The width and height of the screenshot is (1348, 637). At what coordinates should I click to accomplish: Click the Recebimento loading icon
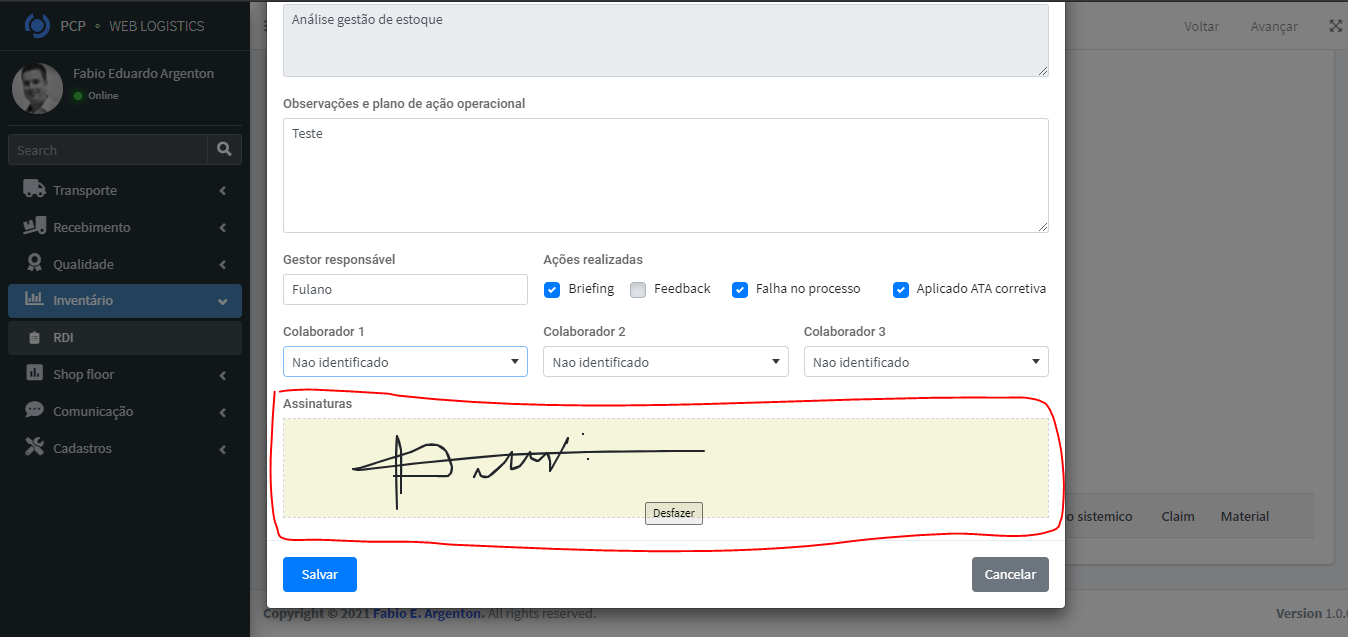[34, 227]
